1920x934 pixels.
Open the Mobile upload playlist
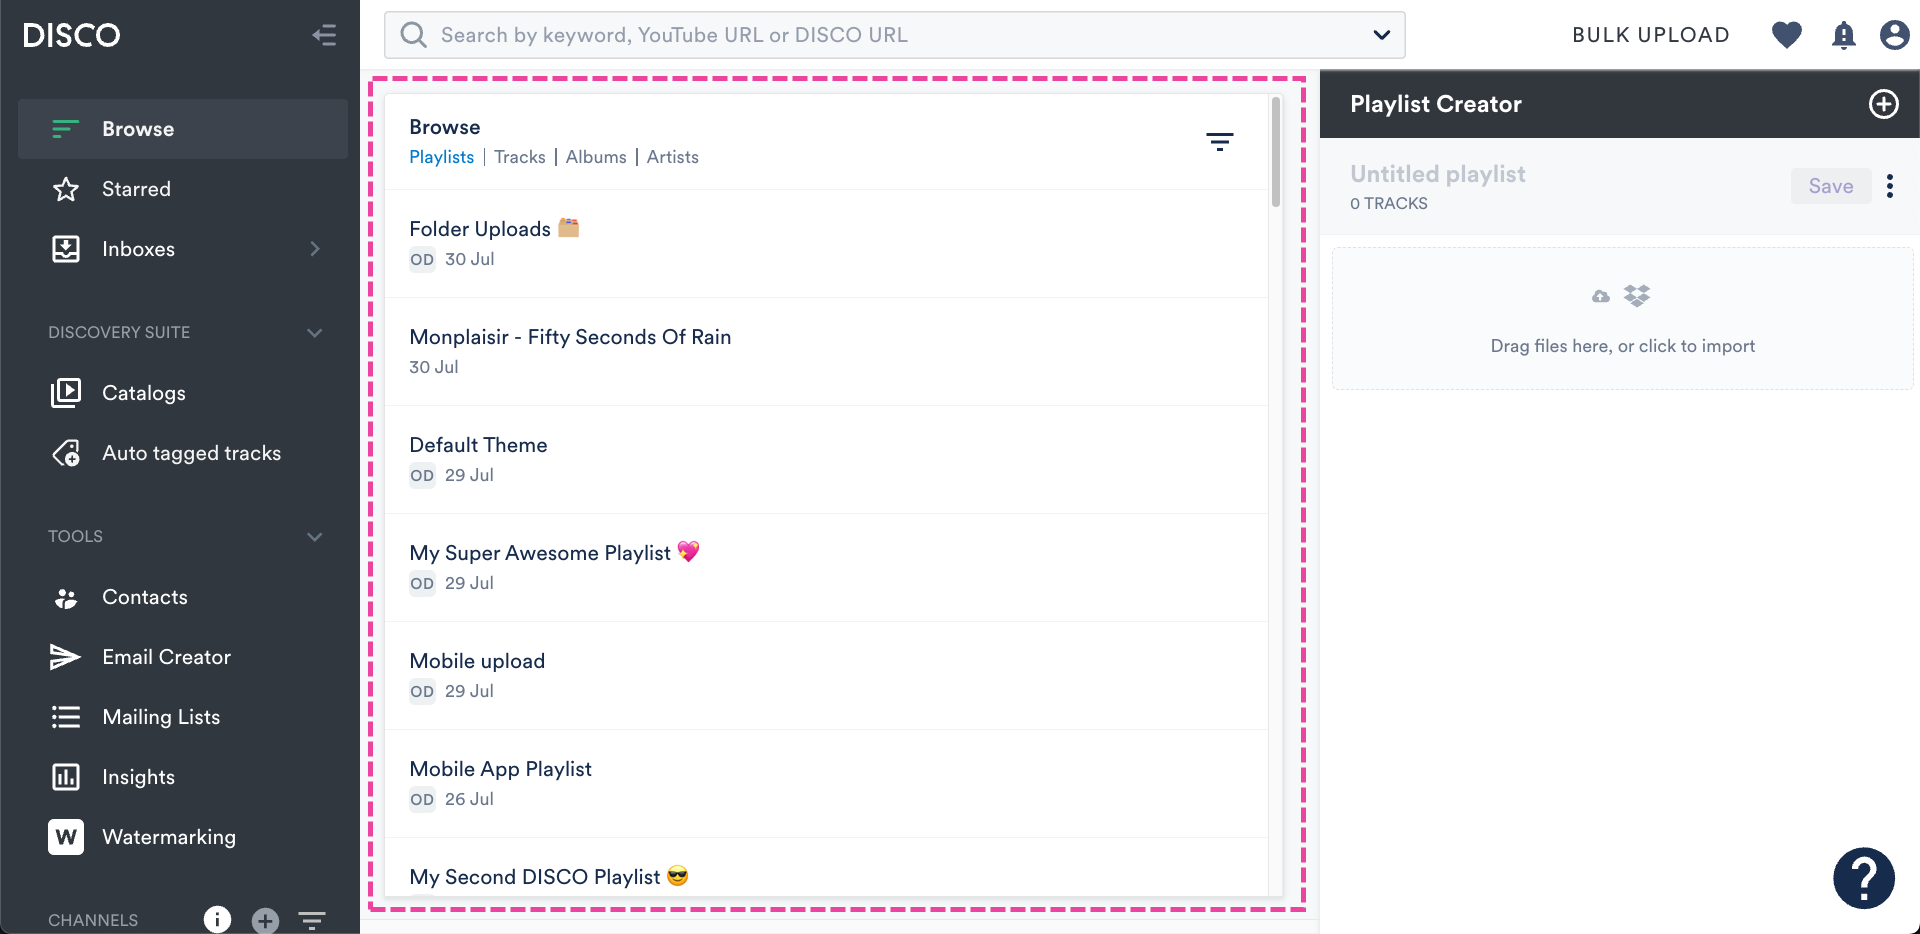(x=826, y=676)
